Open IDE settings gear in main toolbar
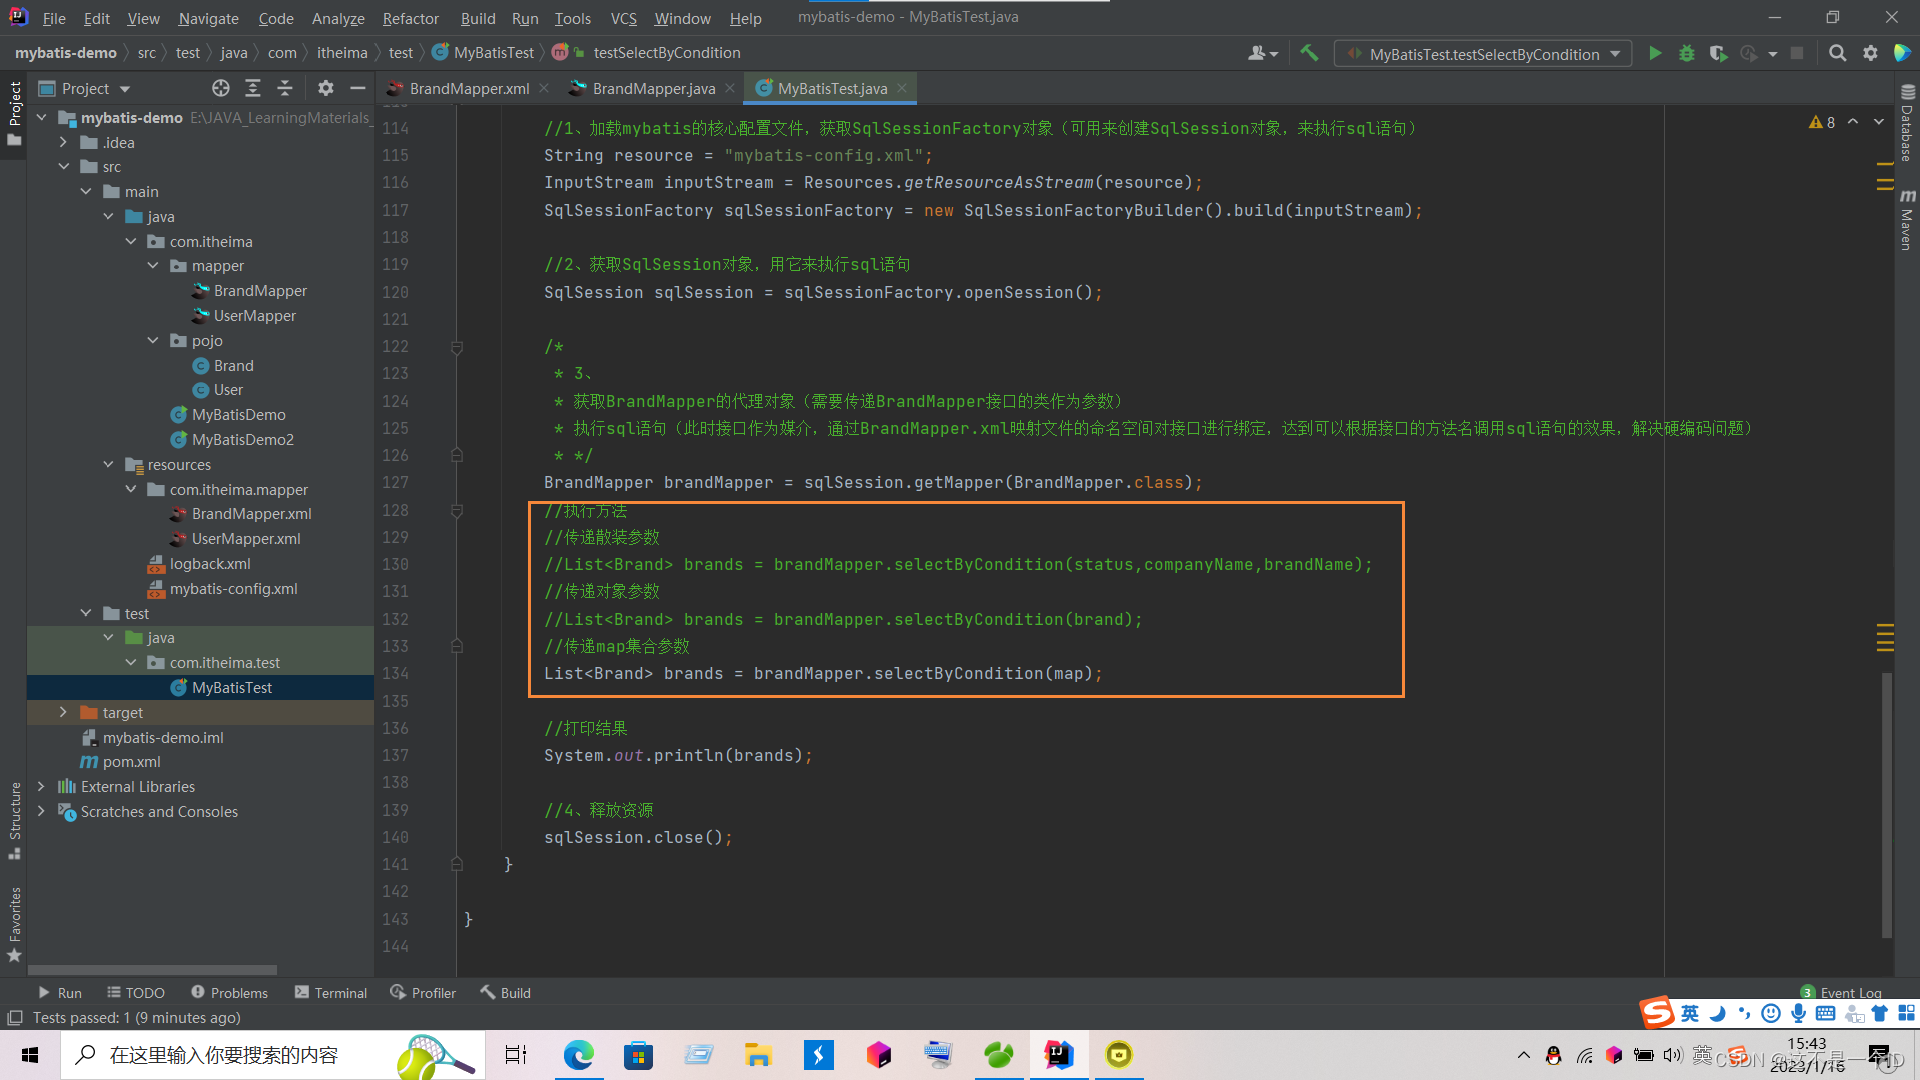The width and height of the screenshot is (1920, 1080). (x=1870, y=54)
